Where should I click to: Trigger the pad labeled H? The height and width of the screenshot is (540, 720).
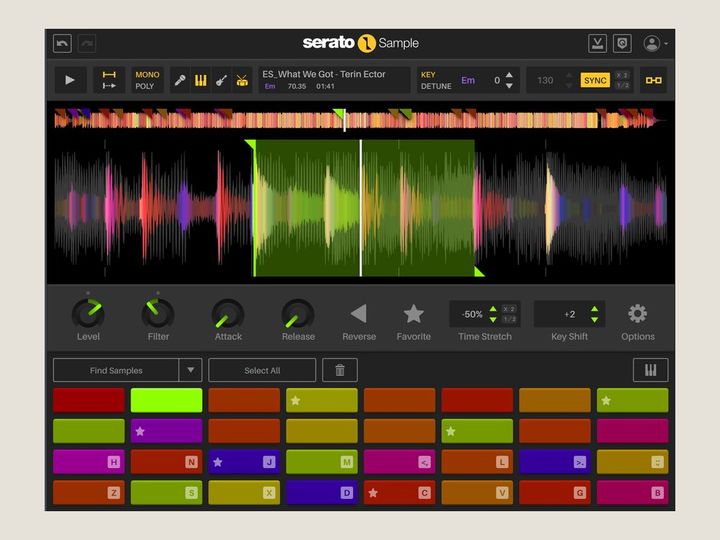point(89,461)
